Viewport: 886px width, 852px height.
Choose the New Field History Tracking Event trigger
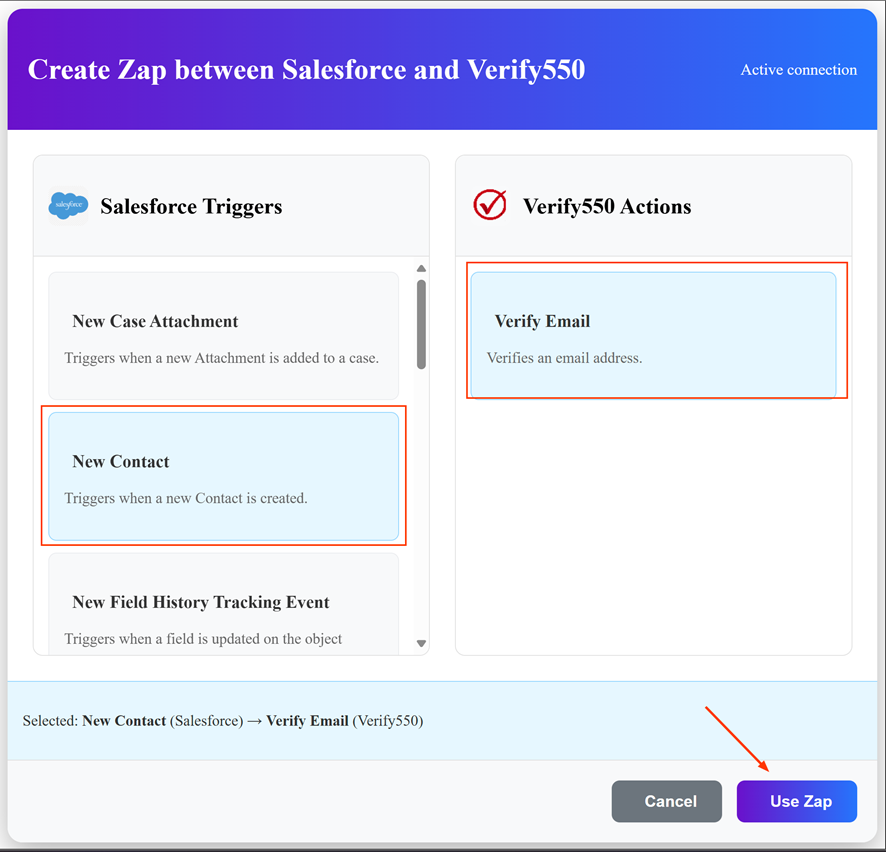tap(223, 604)
